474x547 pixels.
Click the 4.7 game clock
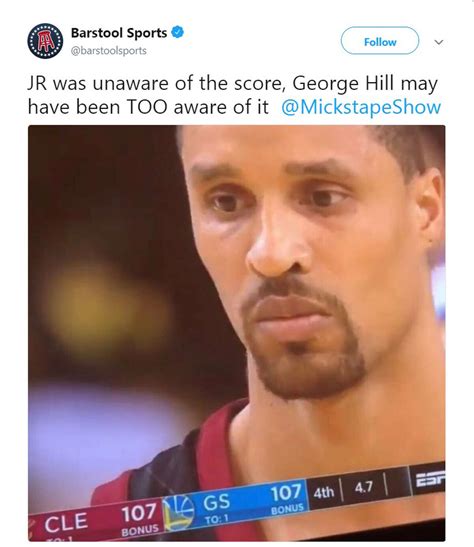point(364,487)
